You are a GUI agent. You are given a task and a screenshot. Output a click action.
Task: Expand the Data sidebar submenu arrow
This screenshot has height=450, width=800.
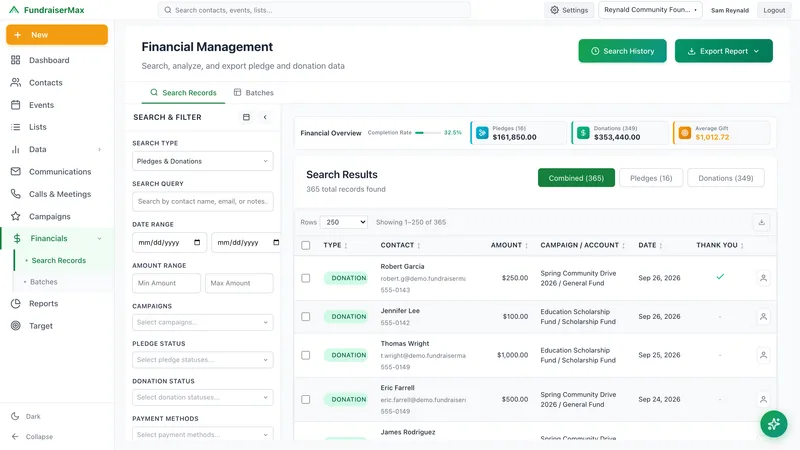coord(99,149)
